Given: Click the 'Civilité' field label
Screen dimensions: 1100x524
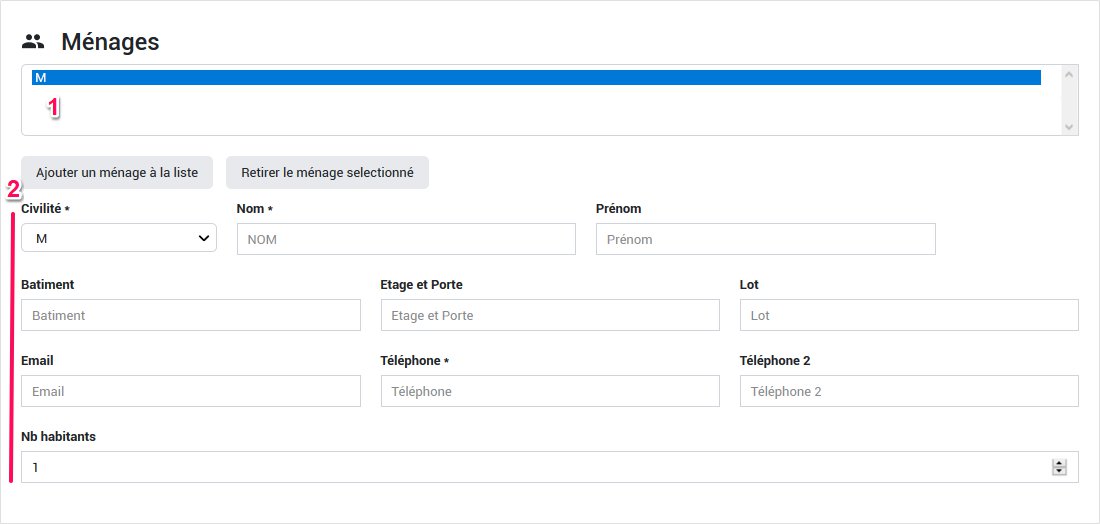Looking at the screenshot, I should (41, 209).
